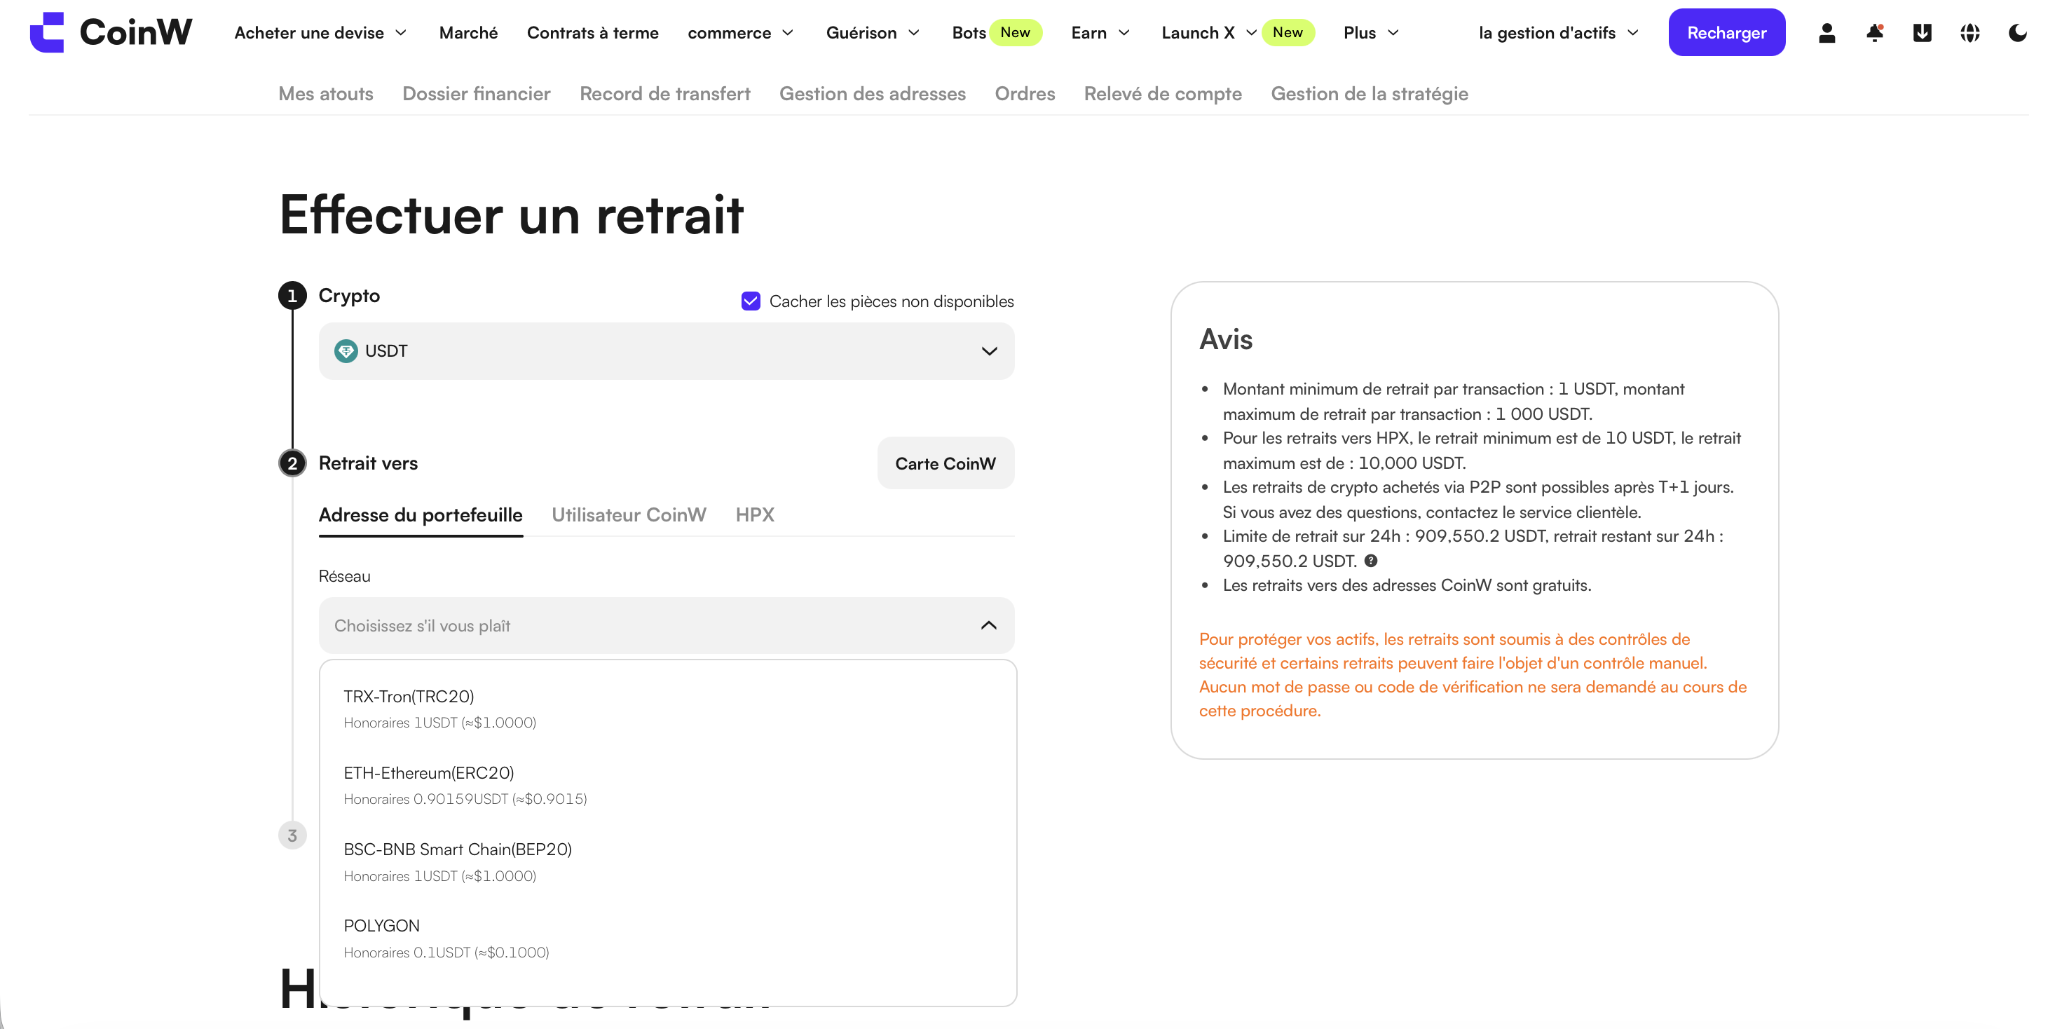Go to Record de transfert
The width and height of the screenshot is (2048, 1029).
pos(665,94)
